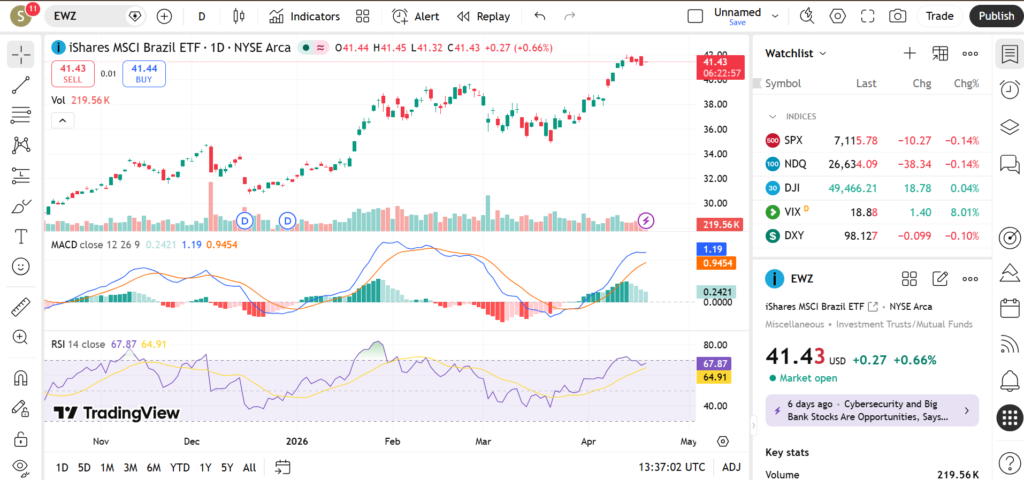Select the Trend Line drawing tool
Screen dimensions: 1024x480
(20, 86)
